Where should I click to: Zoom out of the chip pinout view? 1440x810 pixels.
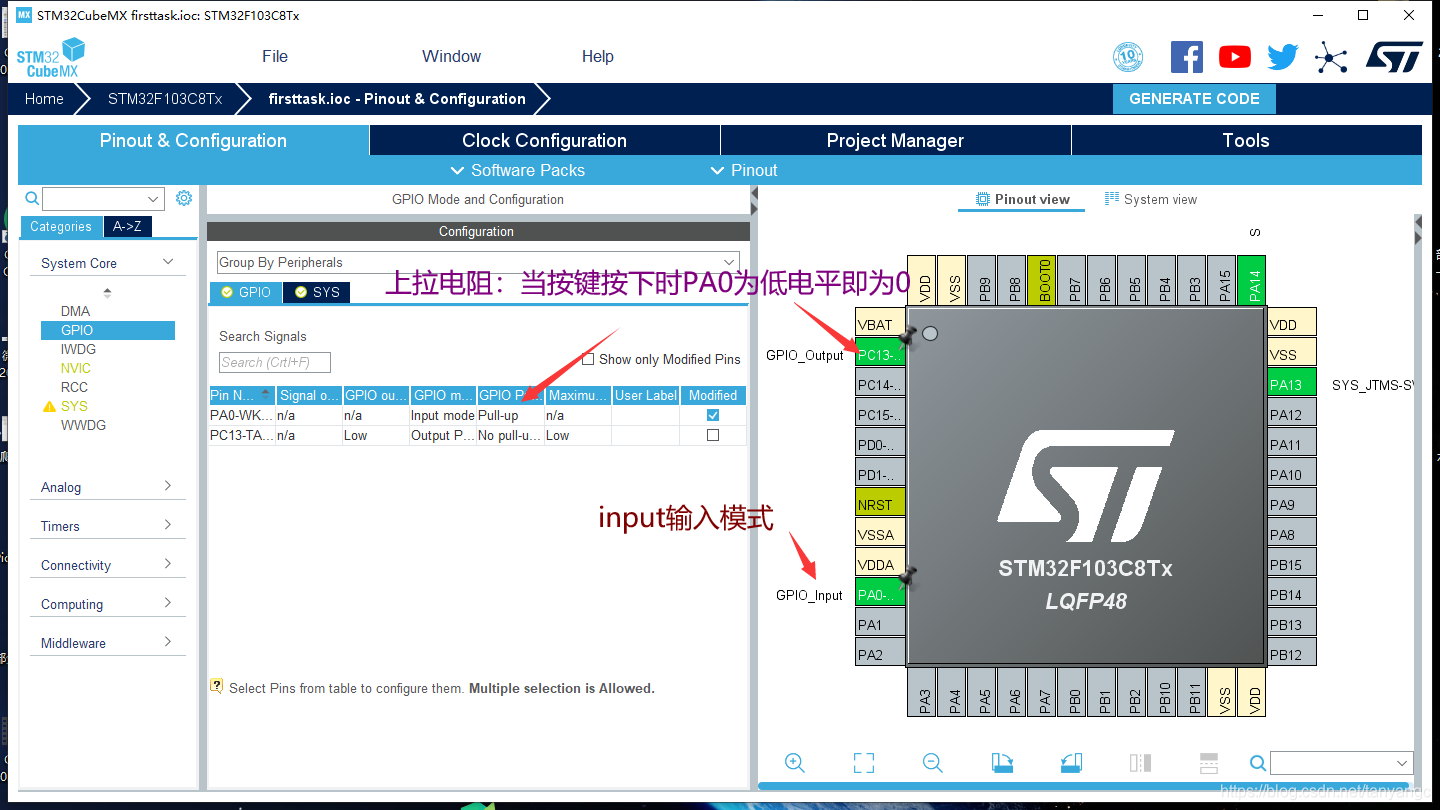(933, 763)
